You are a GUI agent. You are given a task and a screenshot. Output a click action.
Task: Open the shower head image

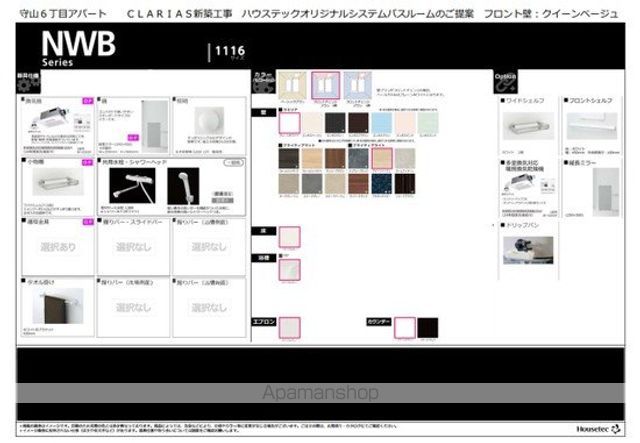pos(183,186)
